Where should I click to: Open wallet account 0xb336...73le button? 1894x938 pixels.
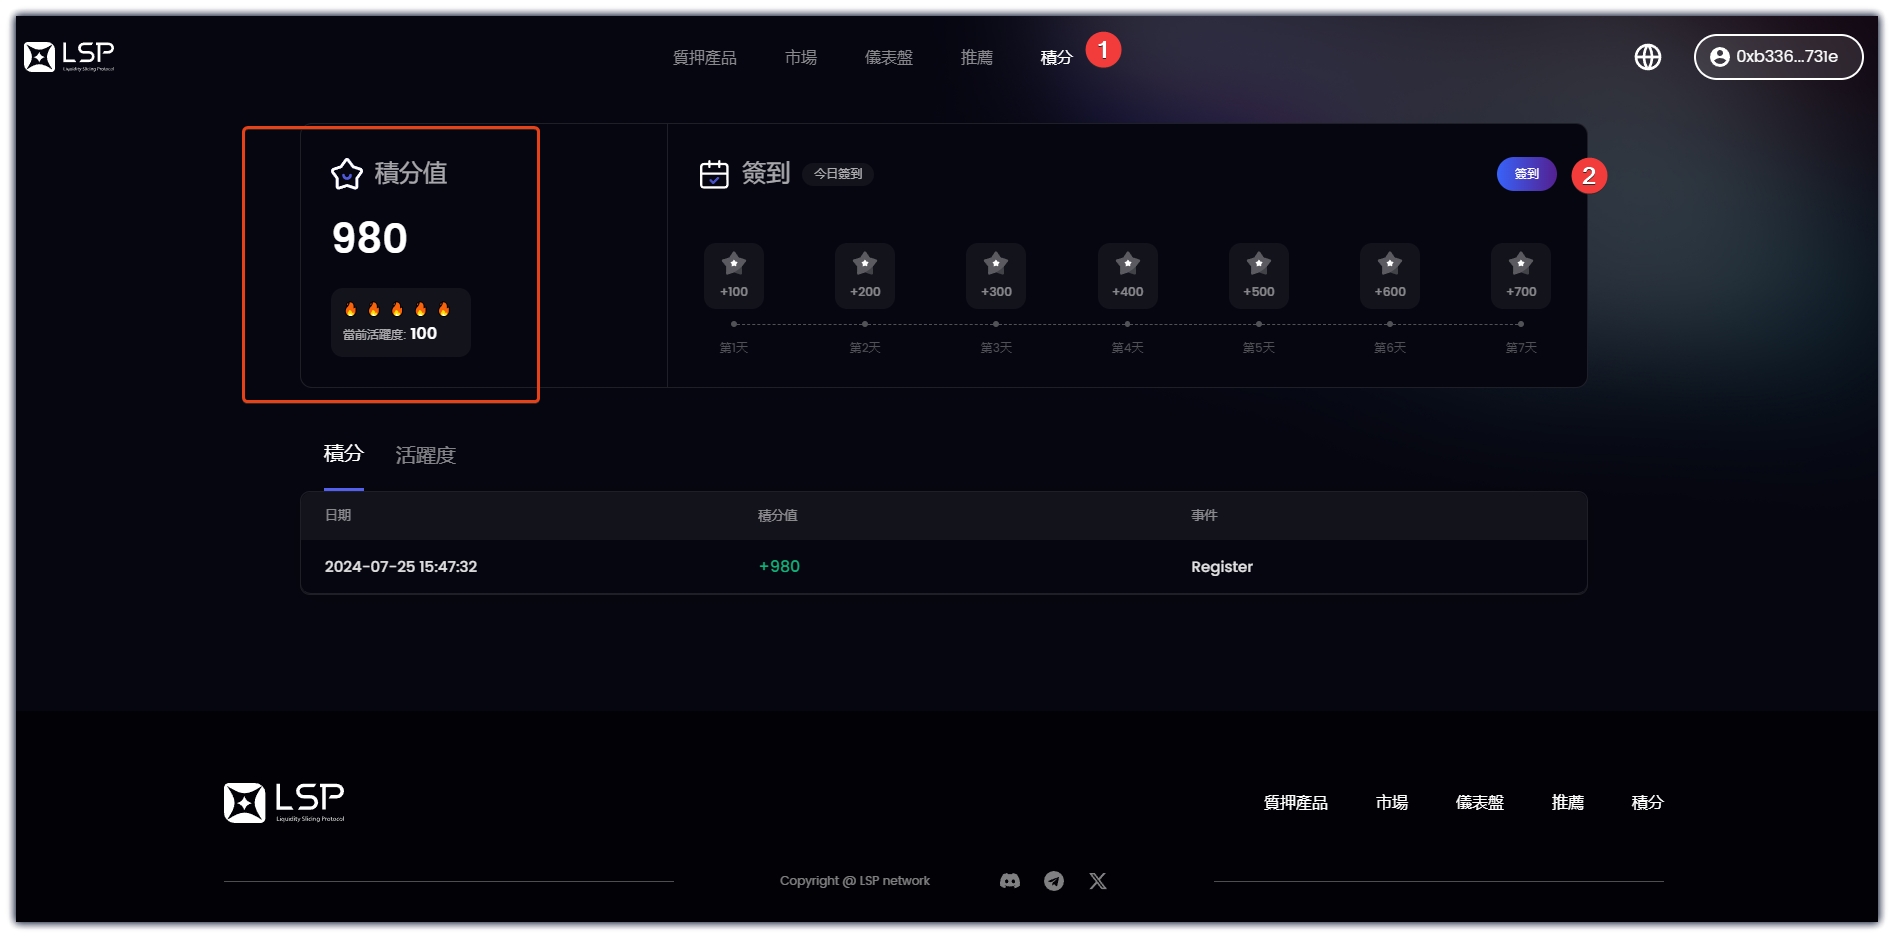[x=1777, y=57]
